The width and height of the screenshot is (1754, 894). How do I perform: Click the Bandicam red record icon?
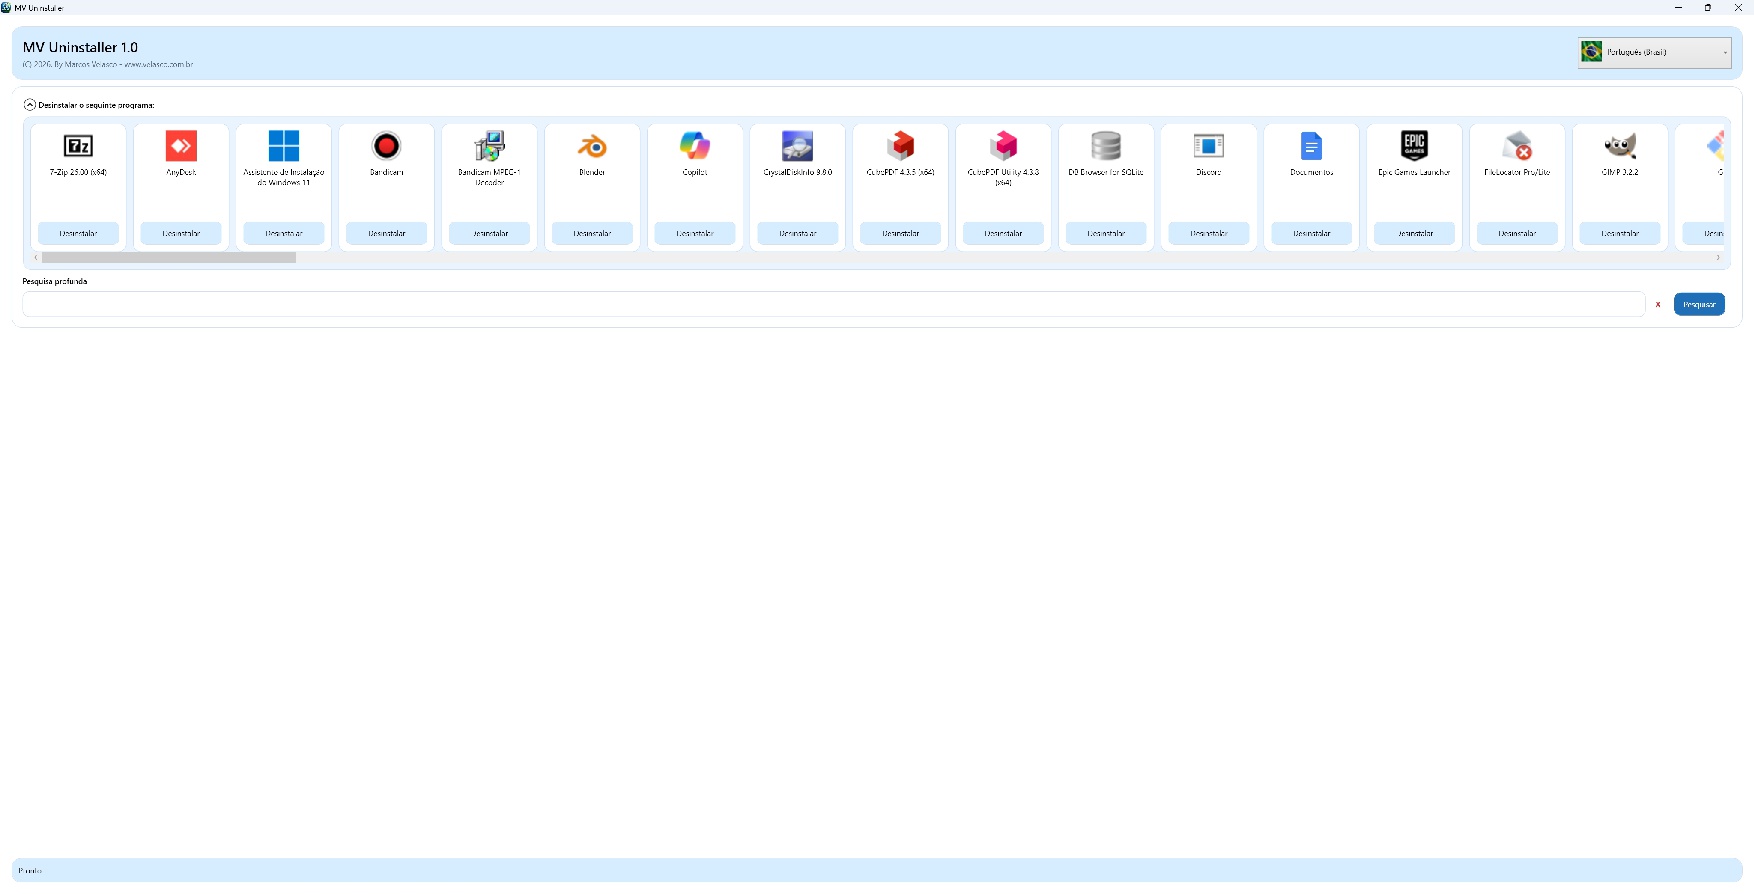pos(386,146)
